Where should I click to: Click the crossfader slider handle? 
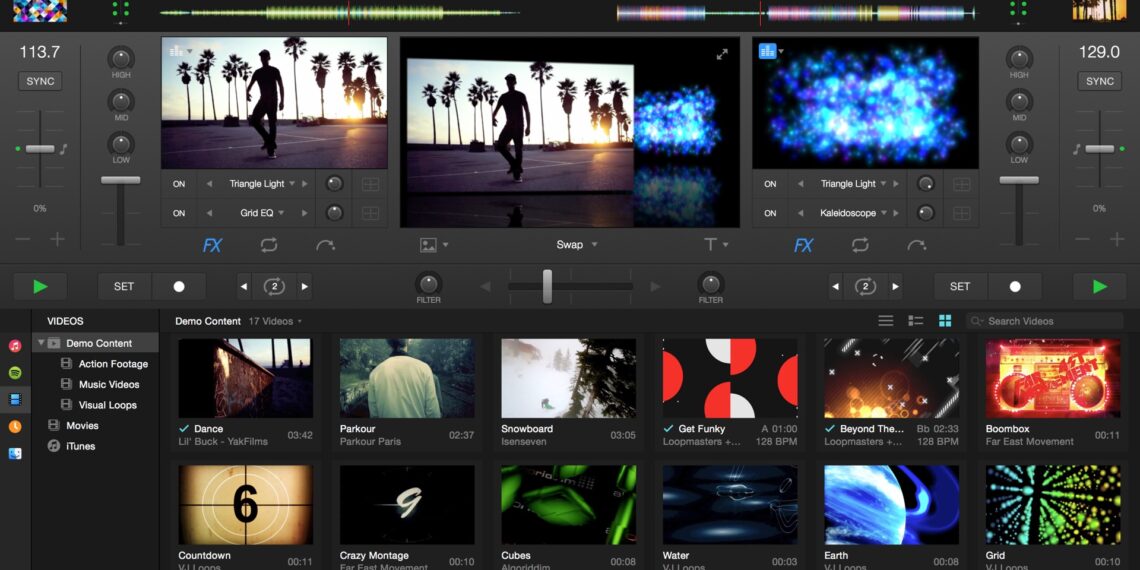547,286
